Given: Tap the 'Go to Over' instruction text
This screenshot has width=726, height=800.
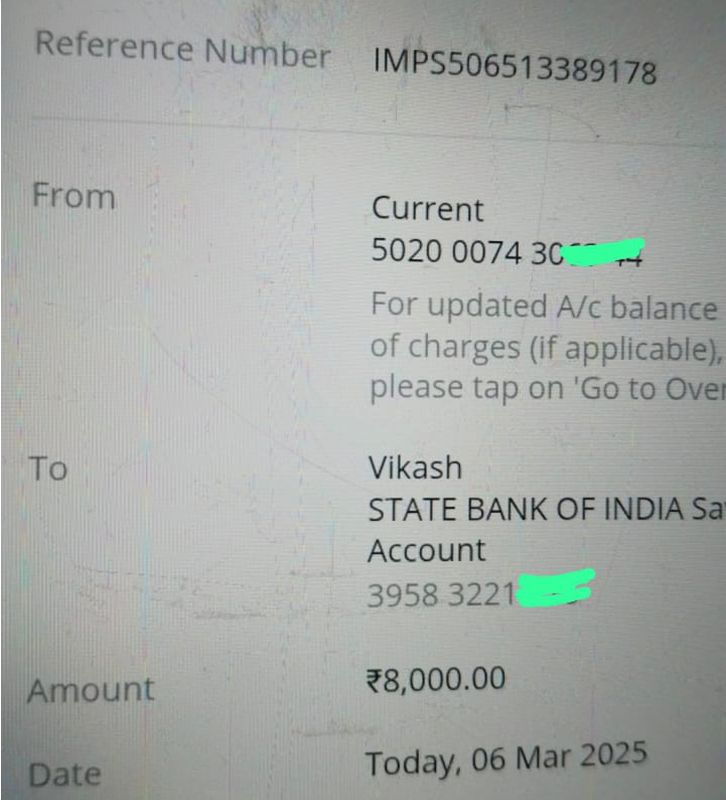Looking at the screenshot, I should (547, 389).
